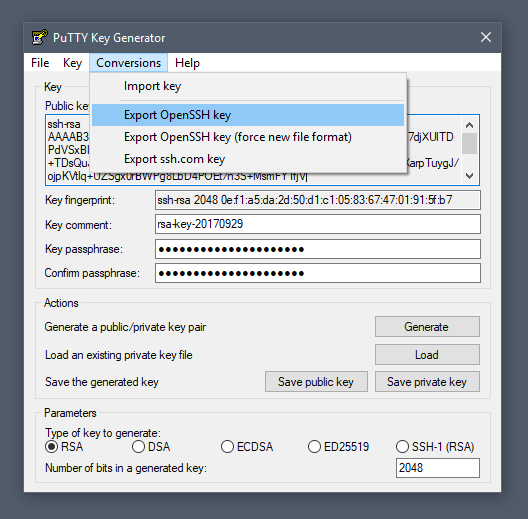
Task: Click 'Load an existing private key file' text
Action: point(119,355)
